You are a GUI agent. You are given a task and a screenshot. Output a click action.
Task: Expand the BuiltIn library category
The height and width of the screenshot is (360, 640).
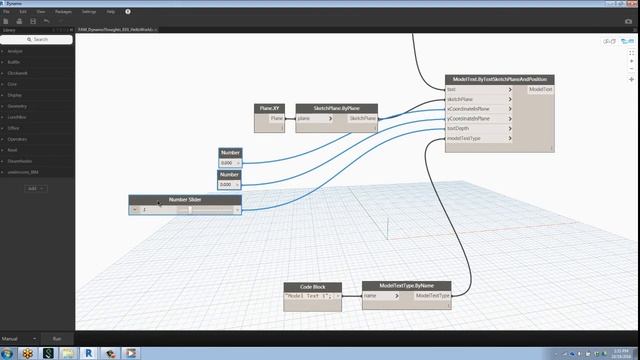click(x=13, y=62)
